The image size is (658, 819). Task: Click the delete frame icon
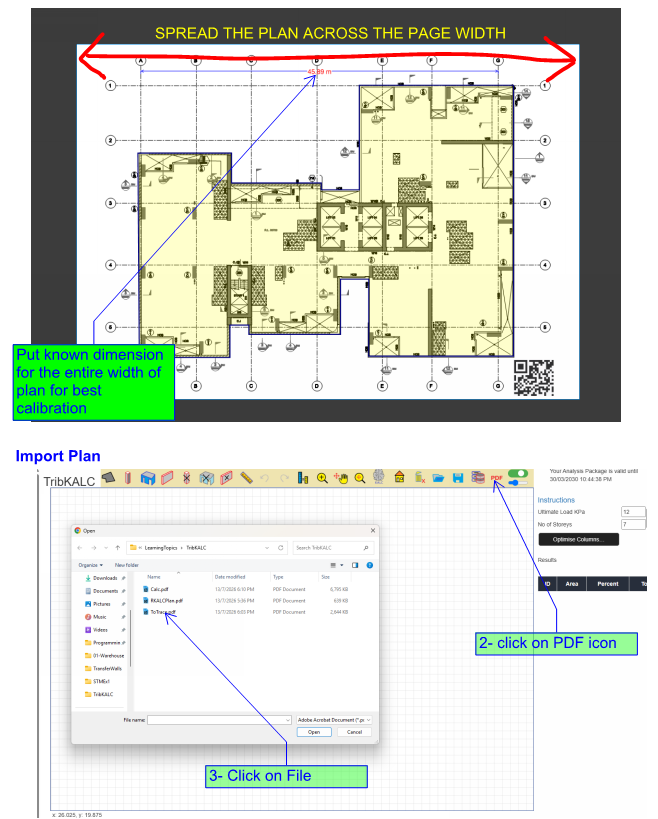(x=207, y=477)
